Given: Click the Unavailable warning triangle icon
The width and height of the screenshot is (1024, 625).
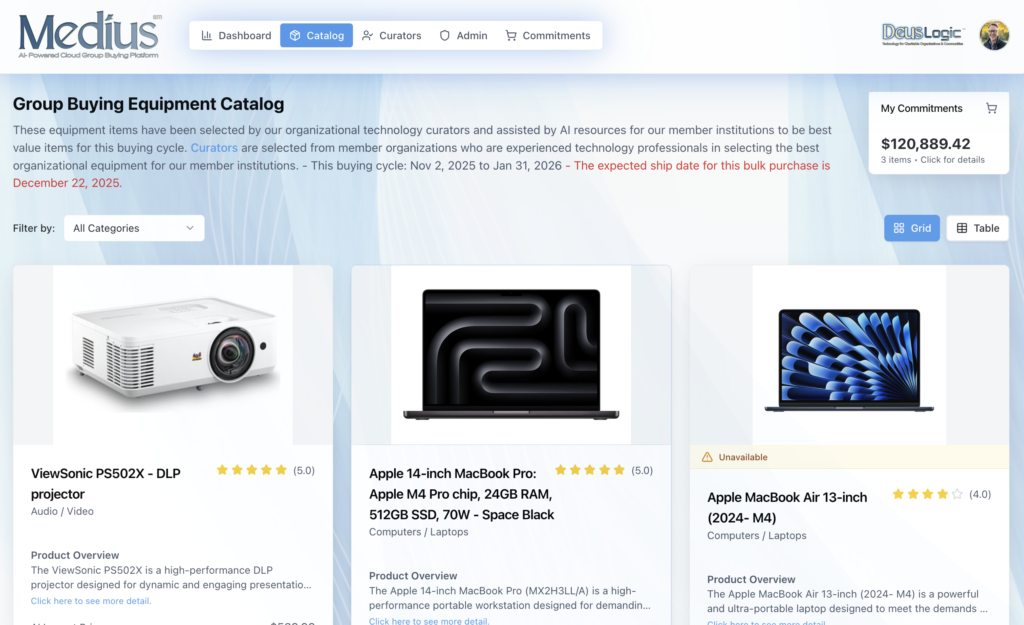Looking at the screenshot, I should (x=707, y=457).
